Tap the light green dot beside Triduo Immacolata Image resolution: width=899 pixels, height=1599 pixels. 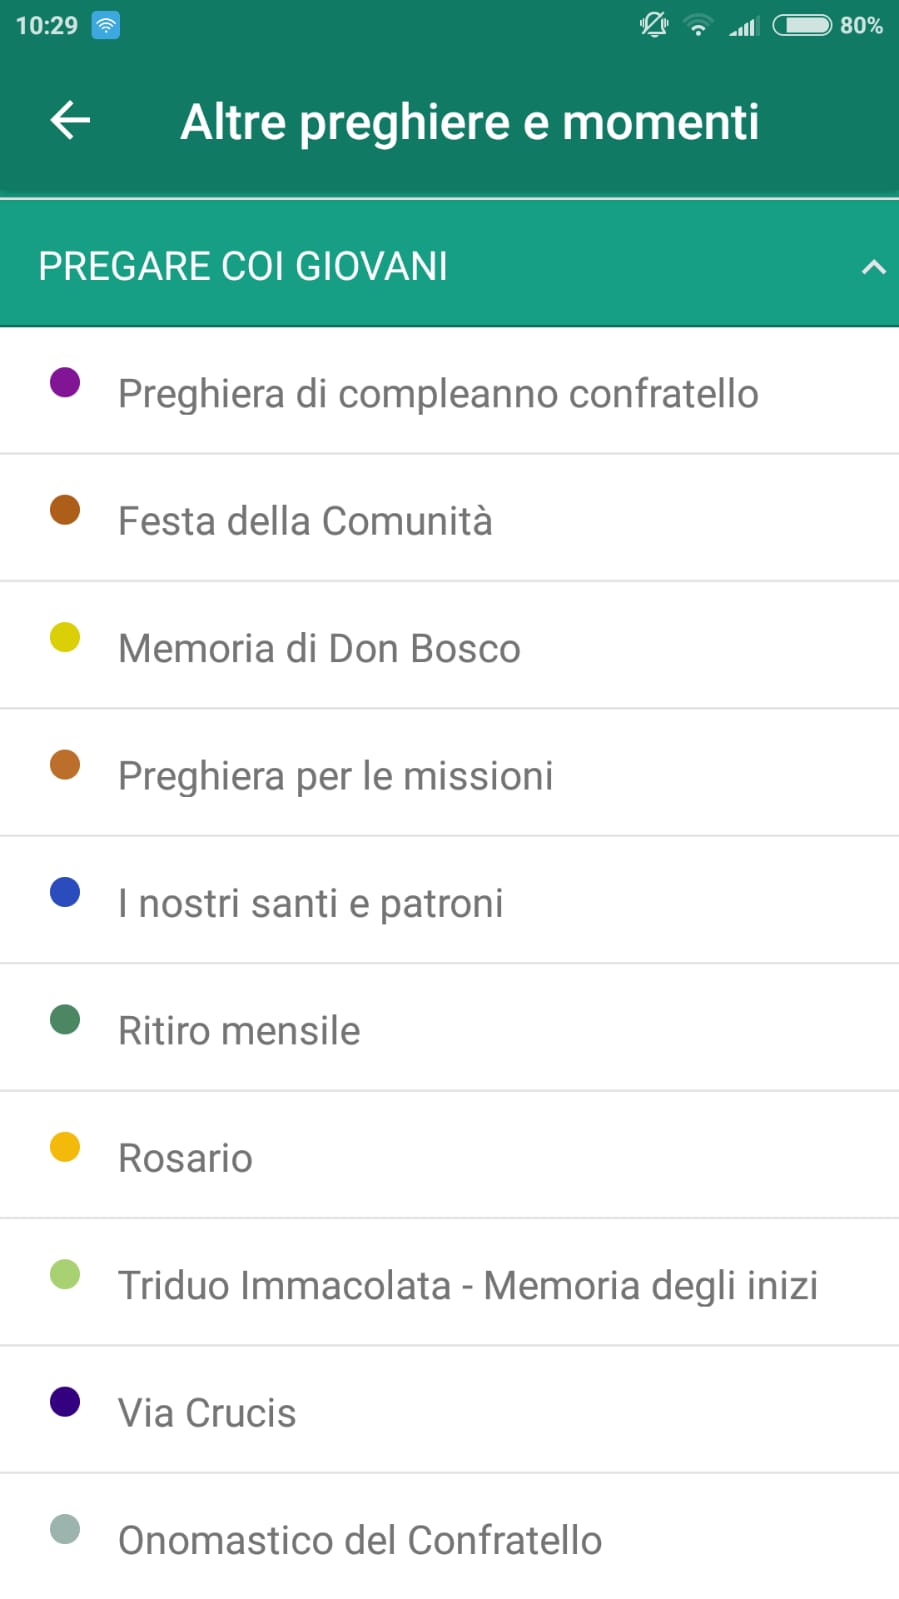point(65,1275)
